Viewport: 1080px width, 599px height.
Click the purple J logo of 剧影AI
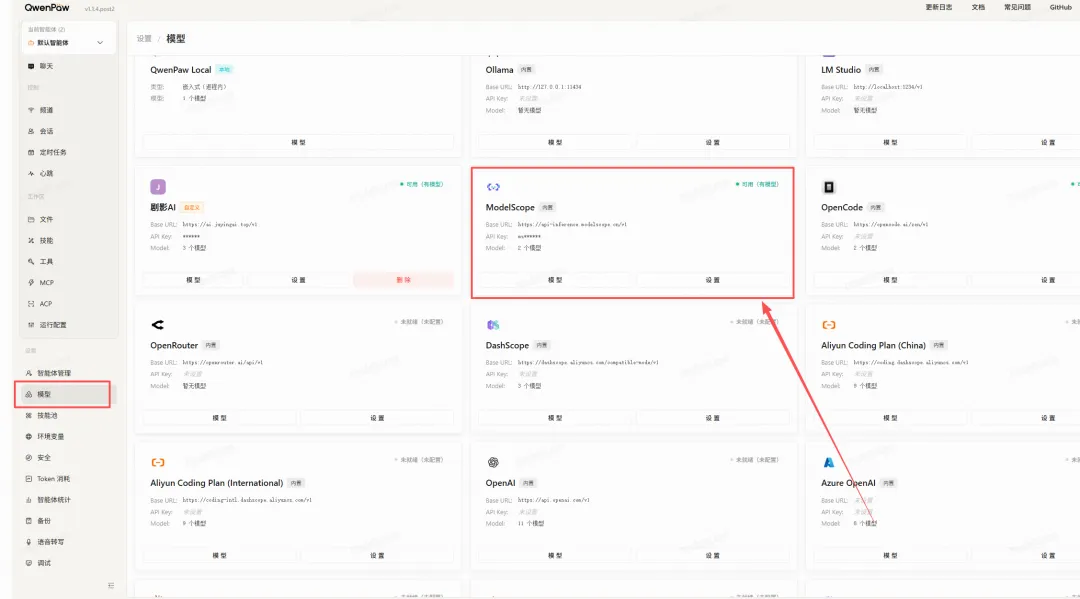(158, 187)
